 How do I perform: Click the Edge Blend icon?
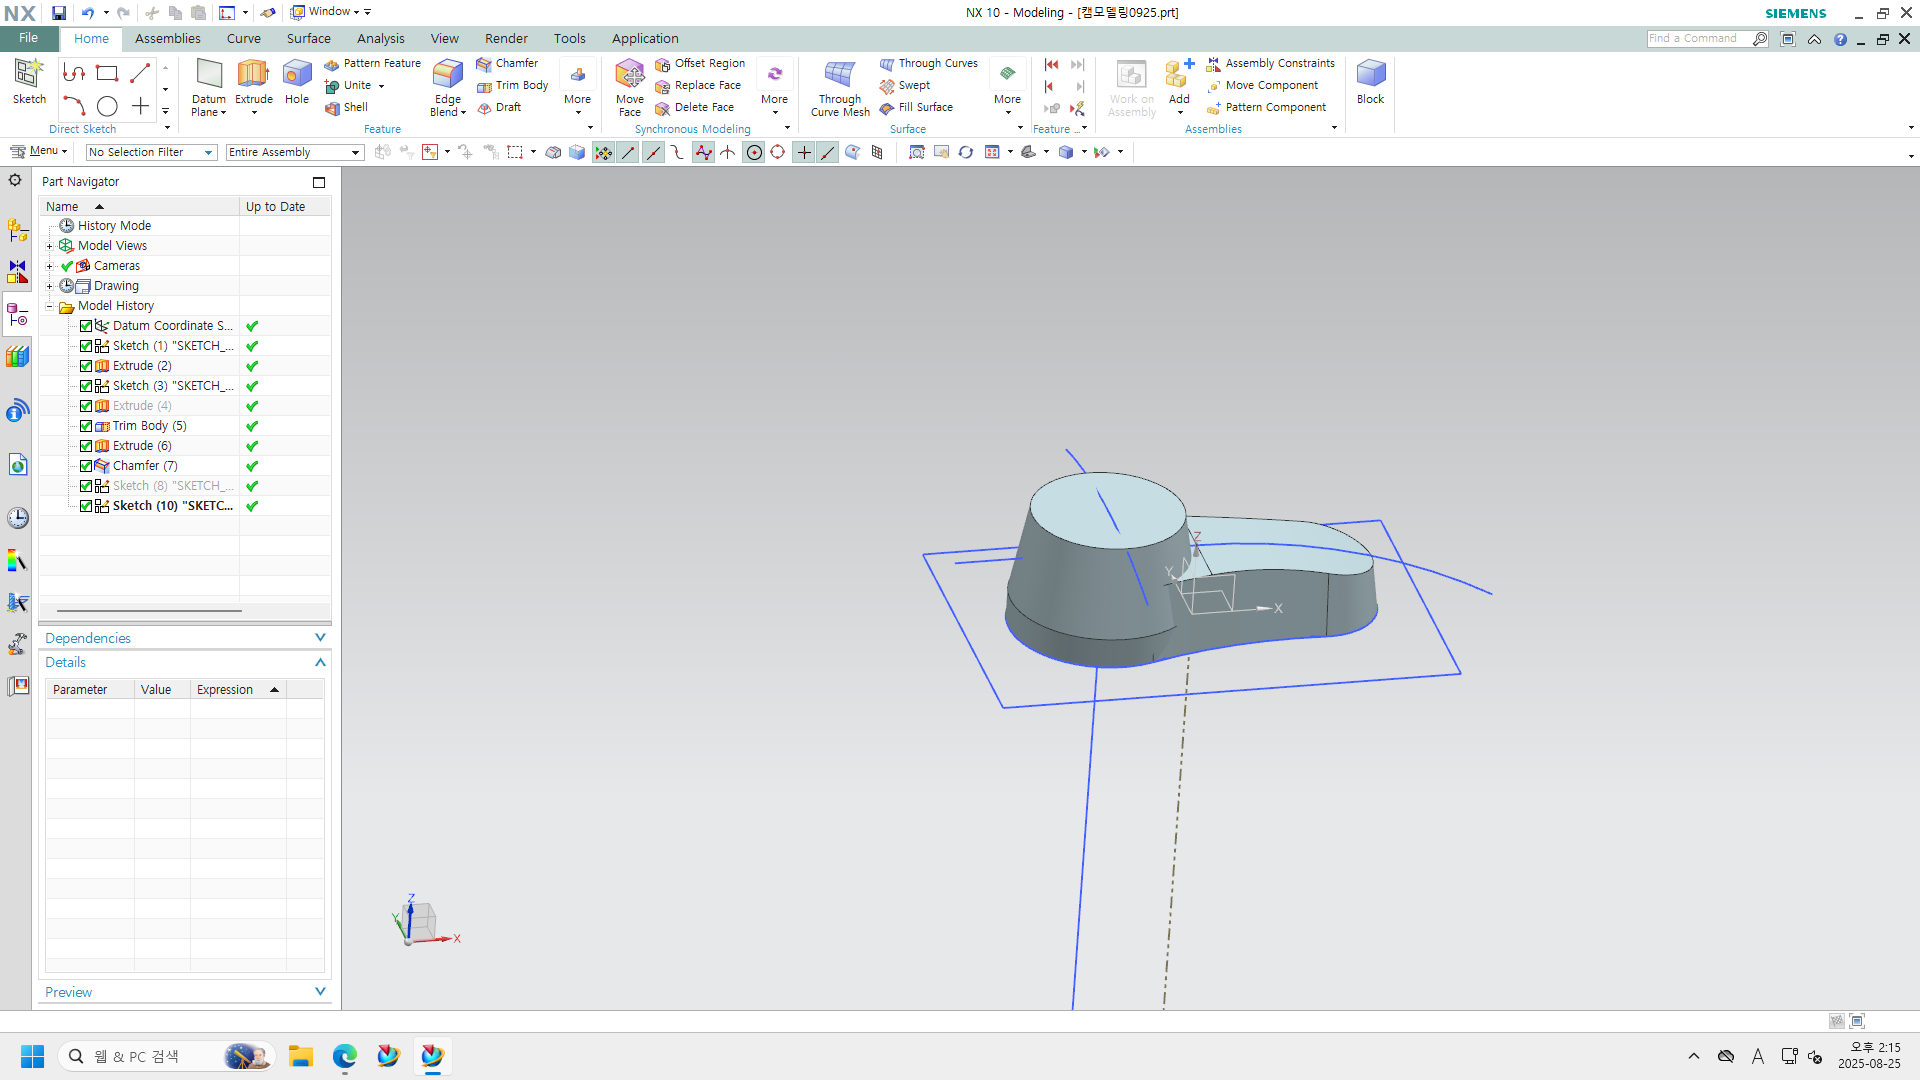[447, 75]
